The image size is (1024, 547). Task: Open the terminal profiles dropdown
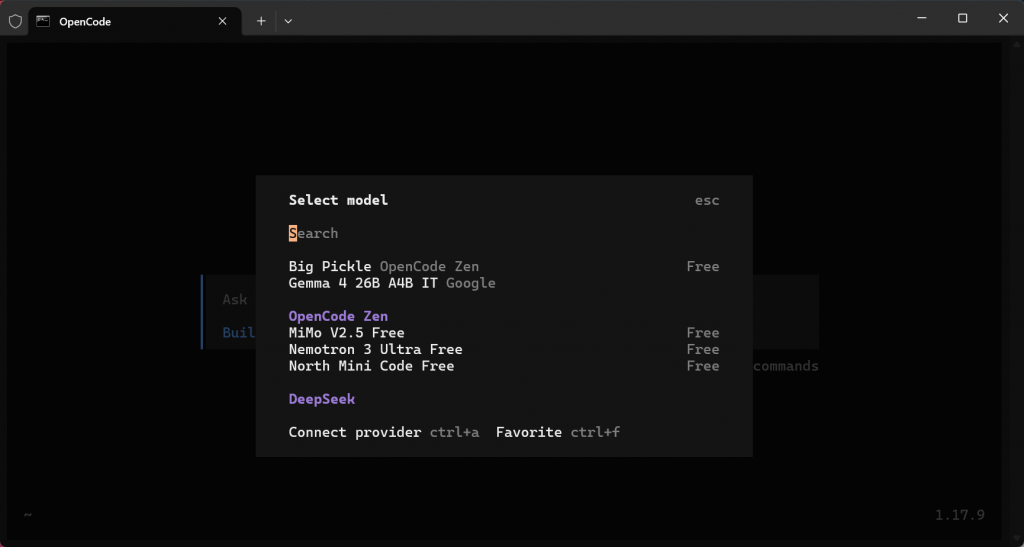[288, 22]
